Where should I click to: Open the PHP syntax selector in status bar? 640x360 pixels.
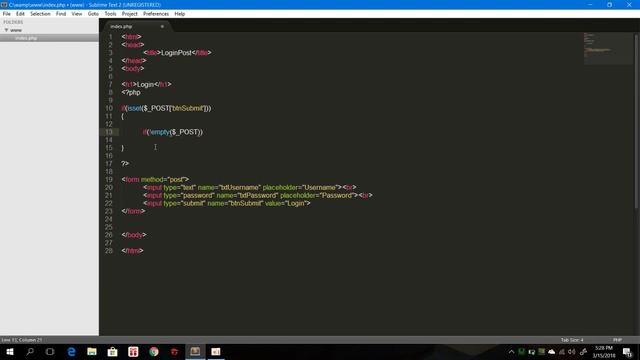point(617,340)
